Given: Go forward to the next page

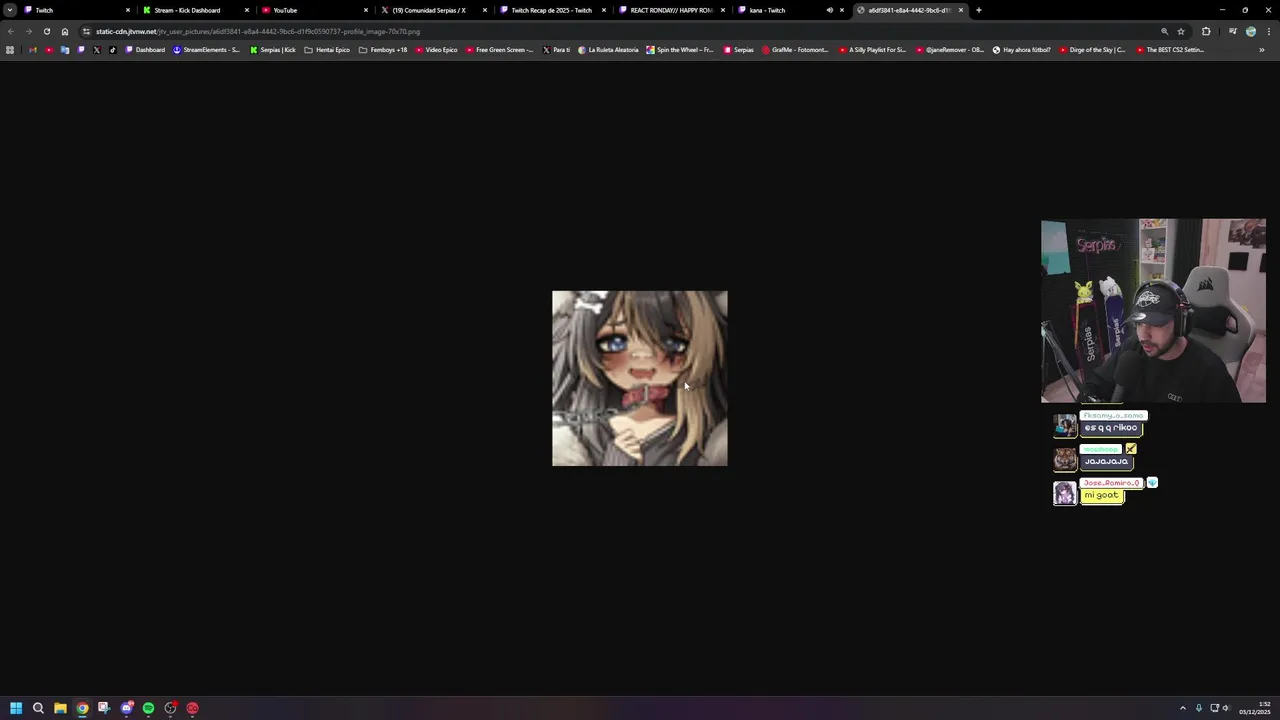Looking at the screenshot, I should point(28,31).
